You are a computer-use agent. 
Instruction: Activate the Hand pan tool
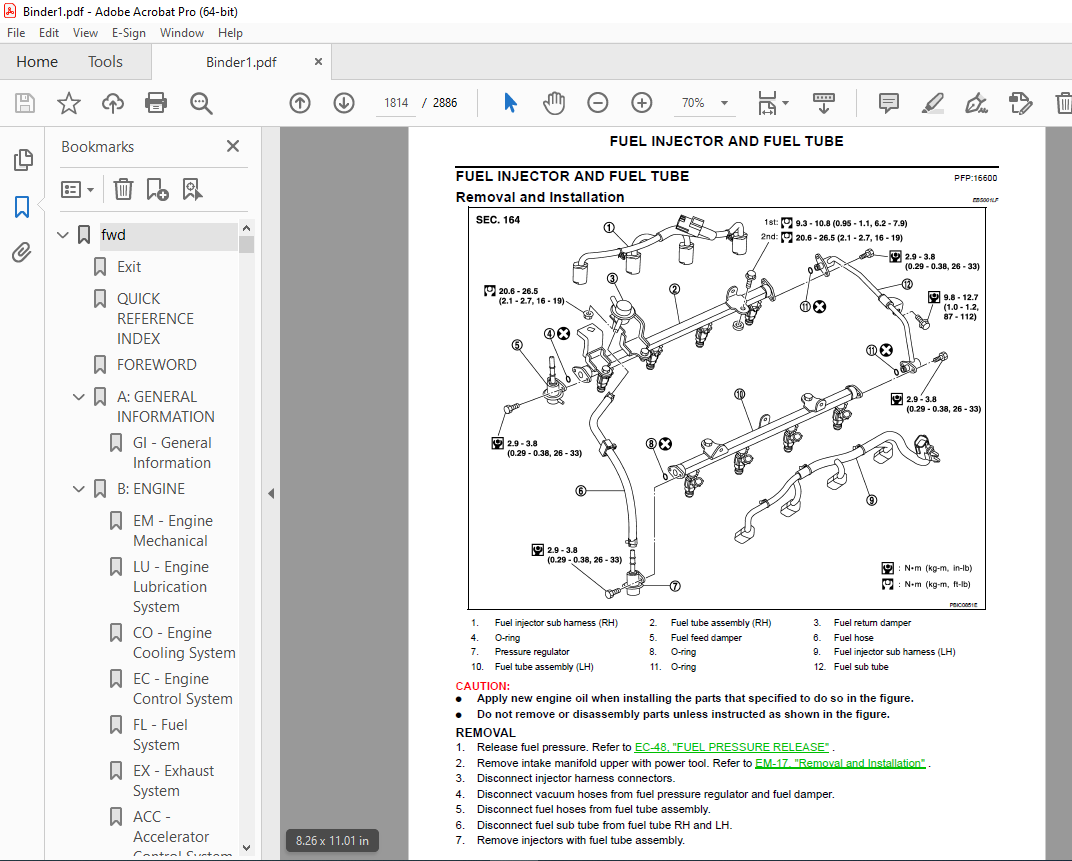pos(554,103)
